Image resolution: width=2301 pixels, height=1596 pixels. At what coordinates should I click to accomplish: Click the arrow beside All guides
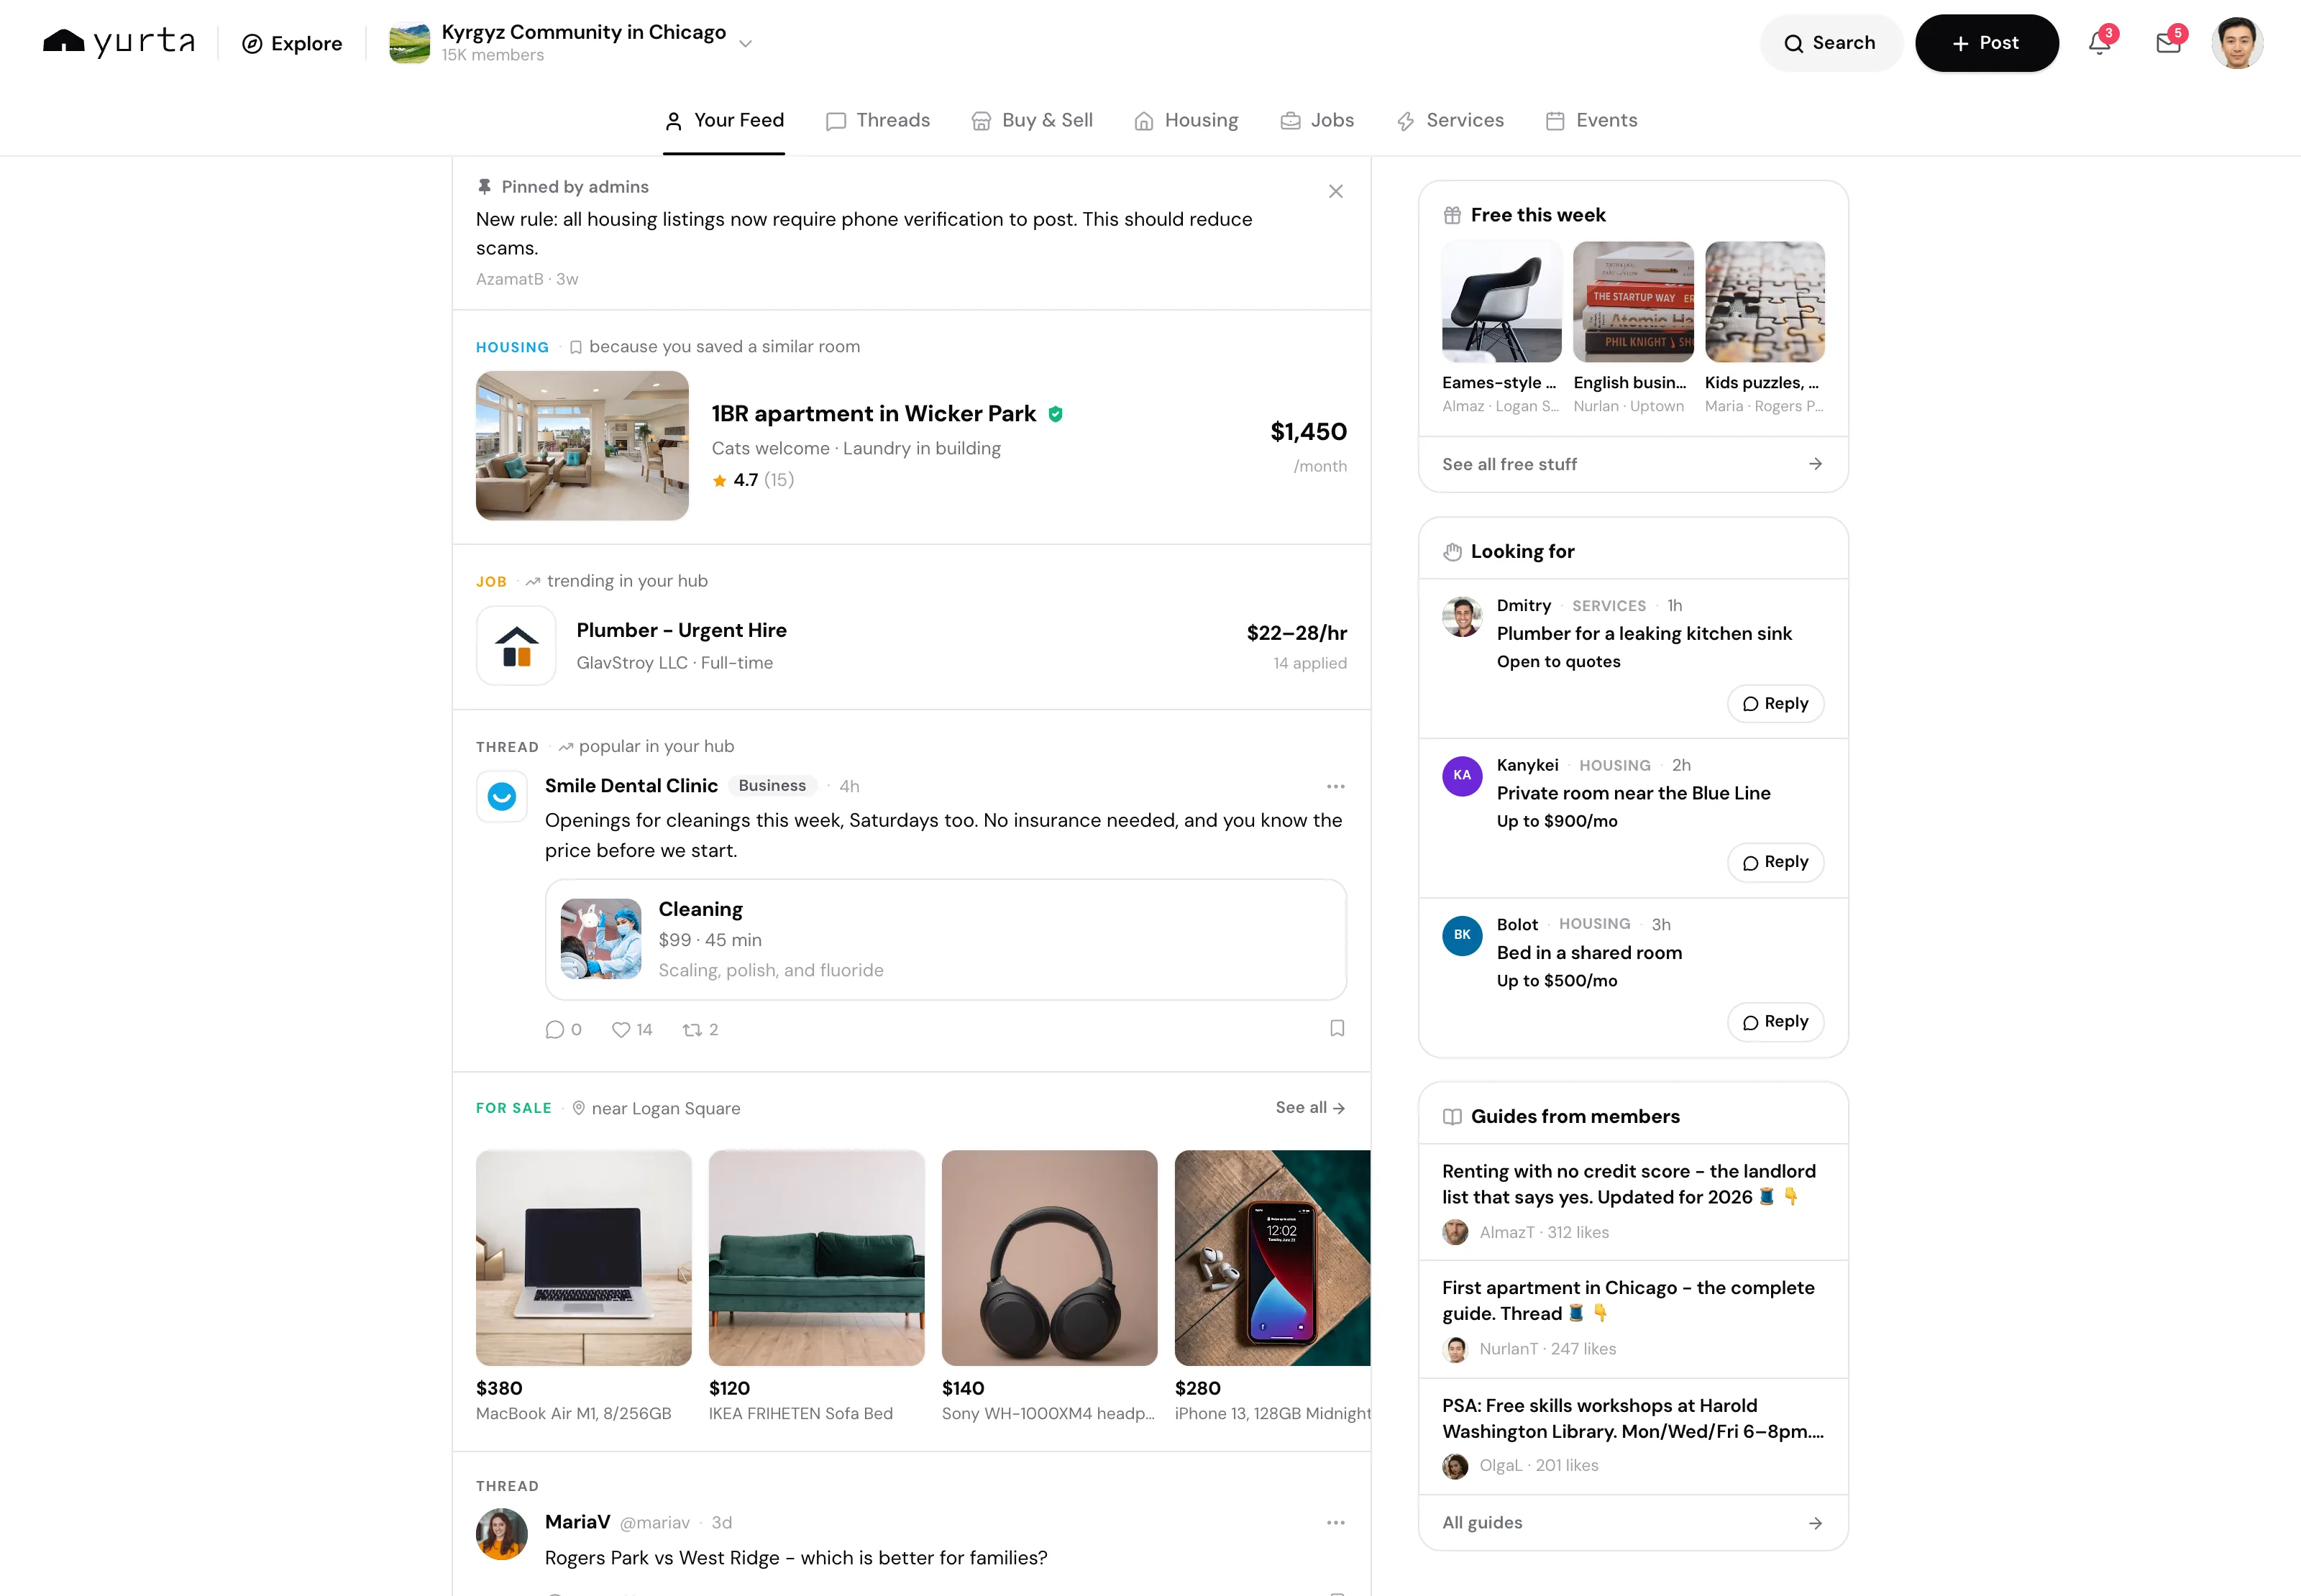(x=1815, y=1523)
